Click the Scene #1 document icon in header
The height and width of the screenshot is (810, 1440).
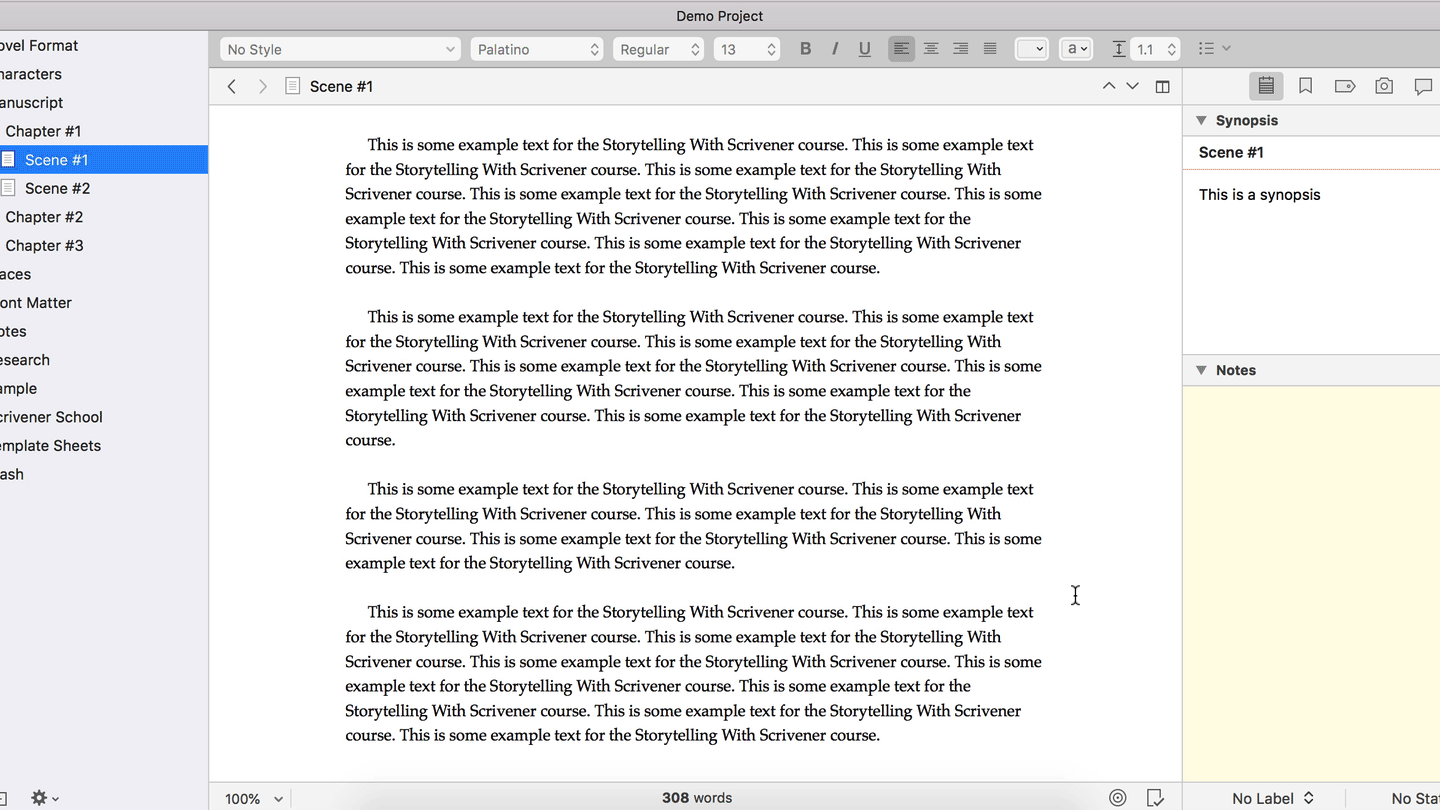click(x=293, y=87)
